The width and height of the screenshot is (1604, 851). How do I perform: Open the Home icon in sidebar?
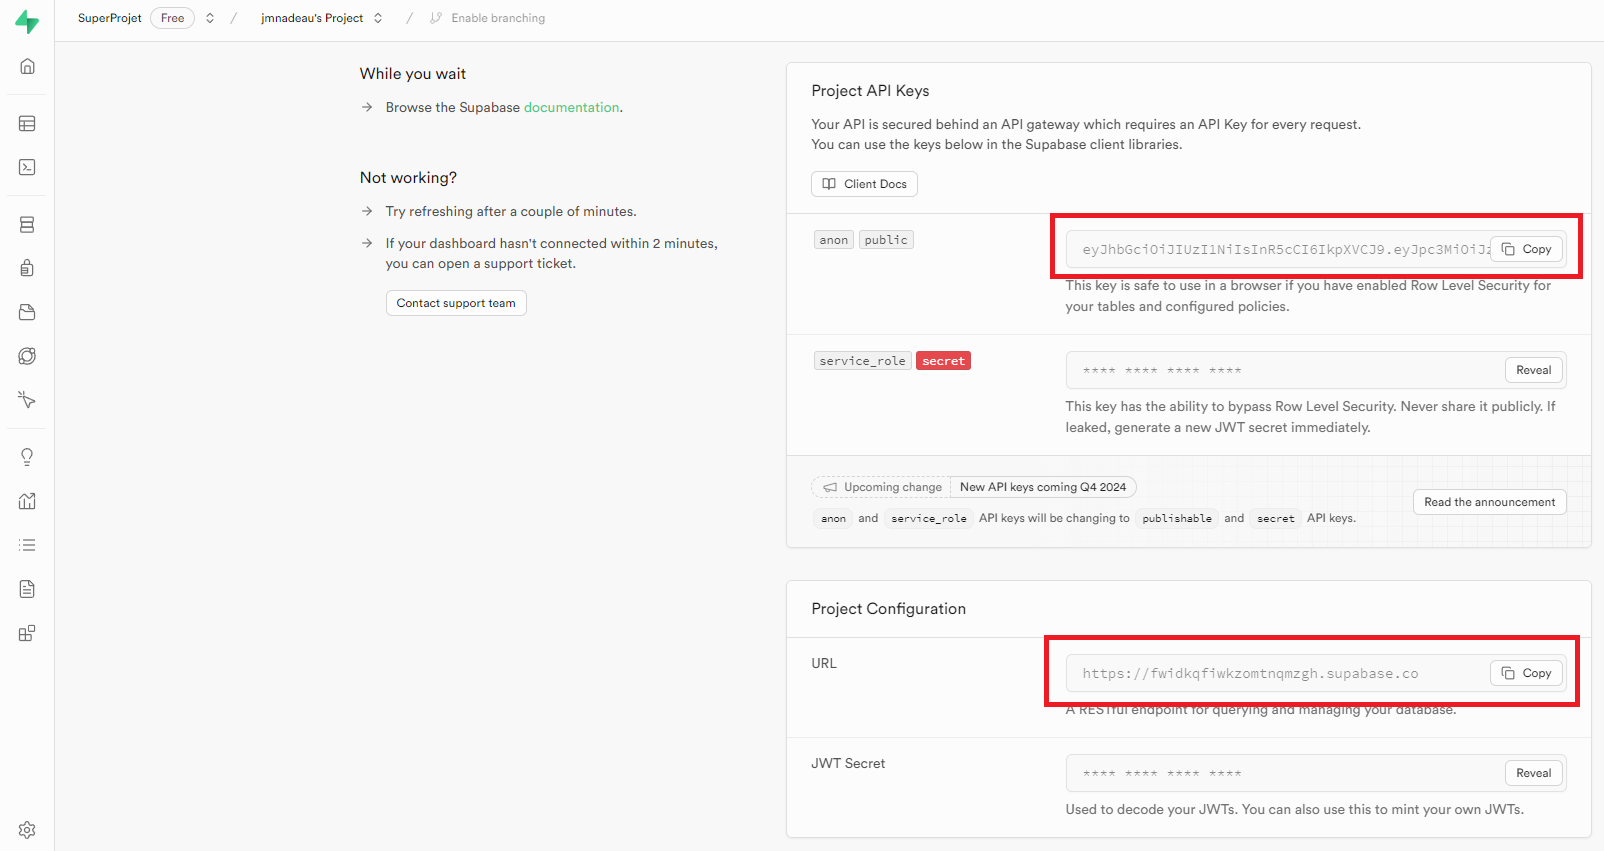pos(27,66)
